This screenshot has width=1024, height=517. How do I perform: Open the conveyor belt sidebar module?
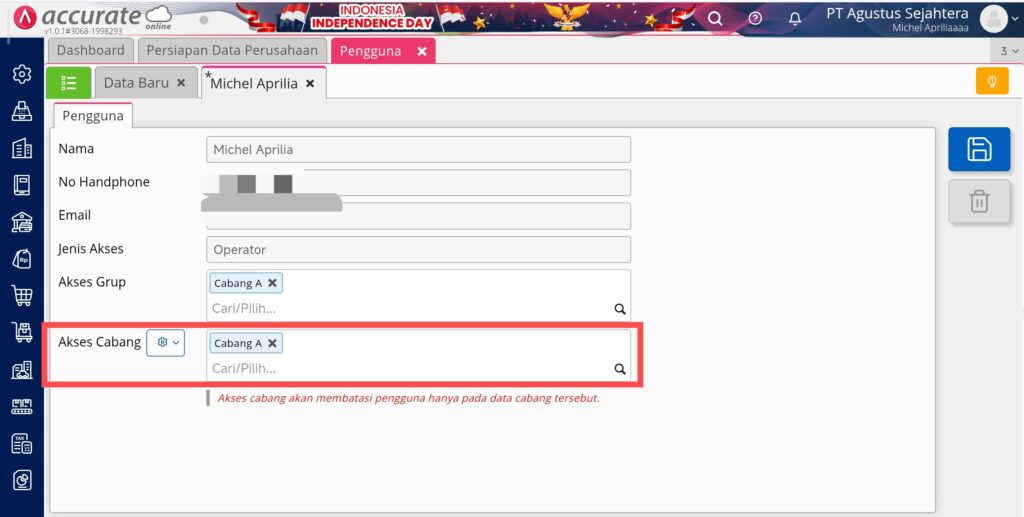click(22, 407)
